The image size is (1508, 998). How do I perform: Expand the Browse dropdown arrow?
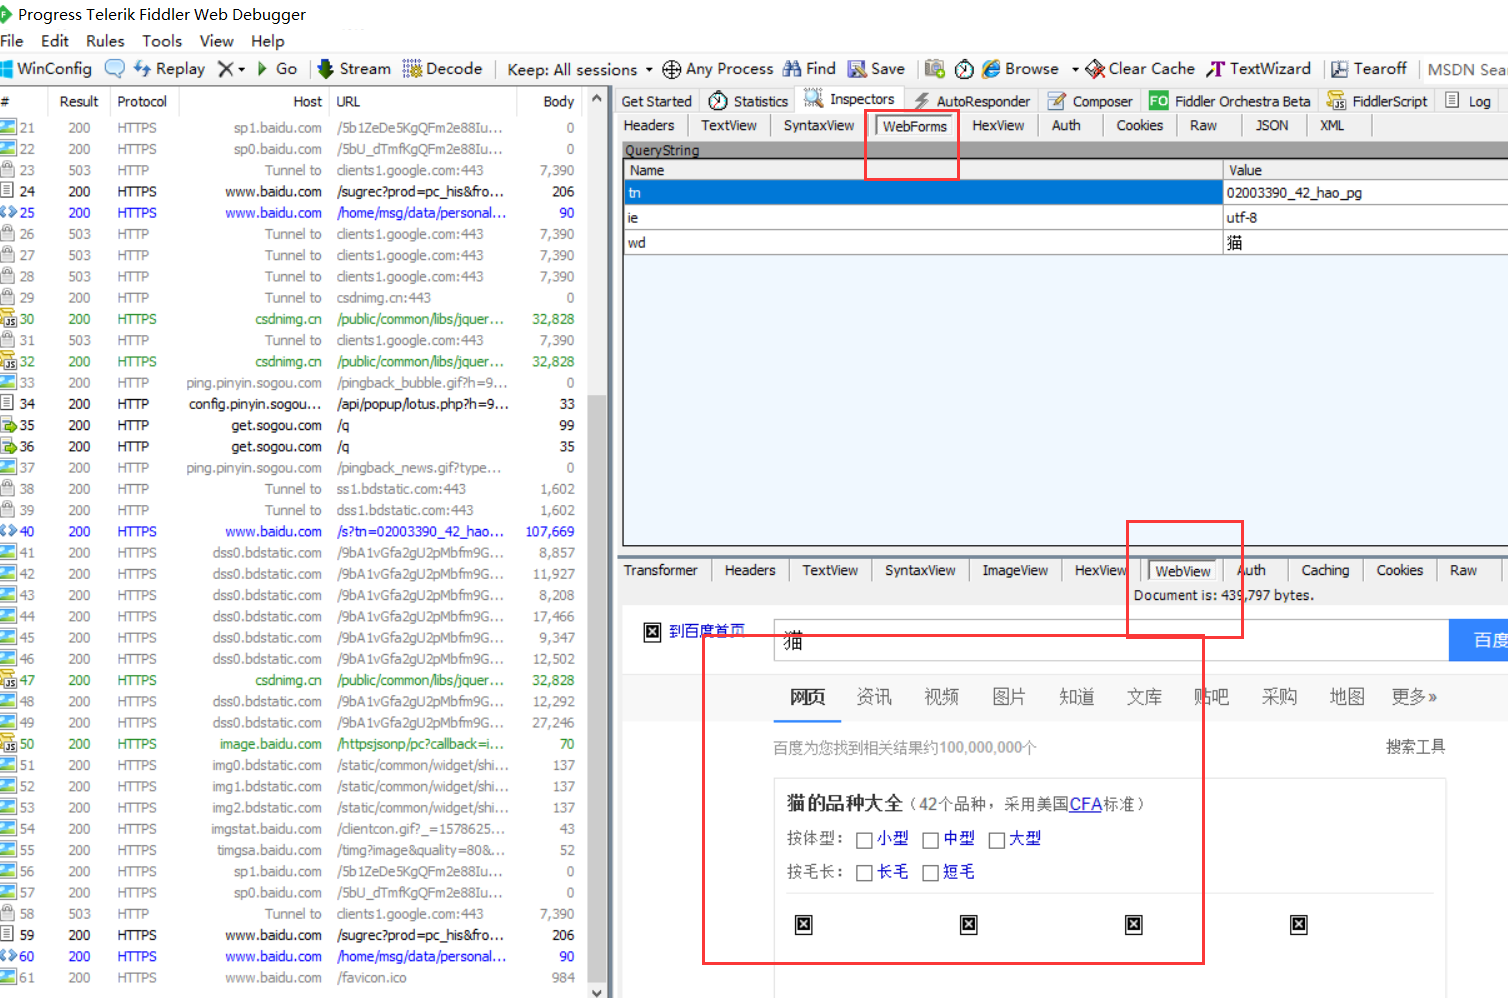(1075, 69)
